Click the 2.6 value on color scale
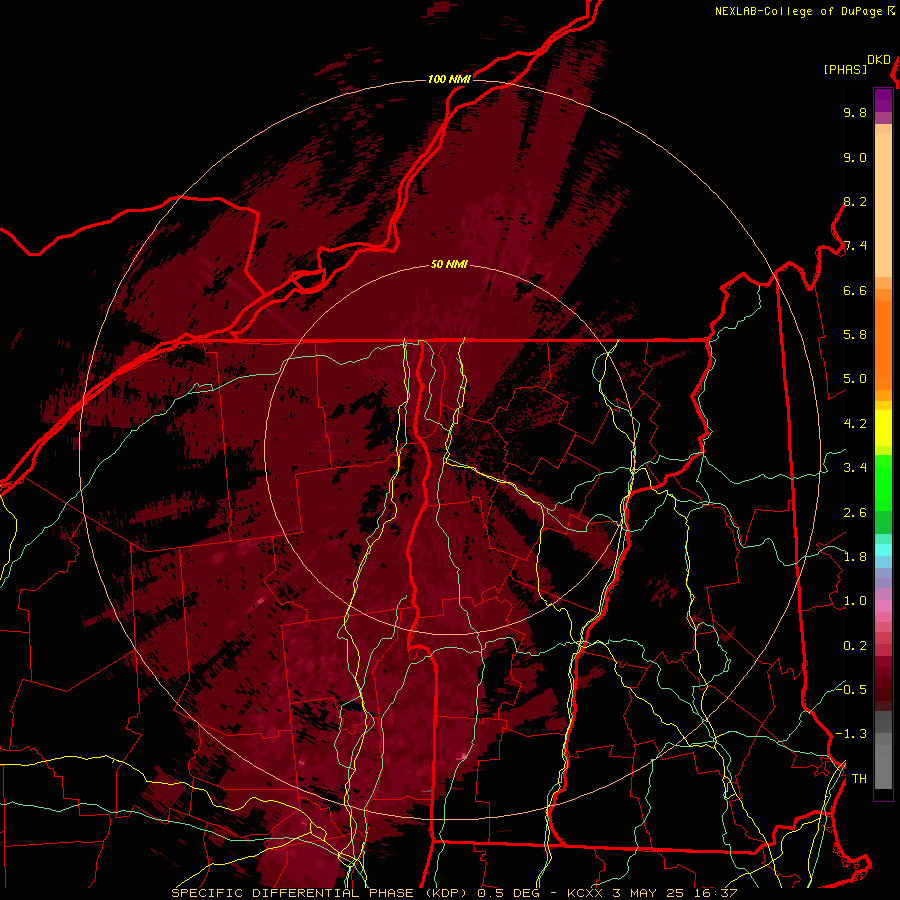Screen dimensions: 900x900 click(855, 513)
